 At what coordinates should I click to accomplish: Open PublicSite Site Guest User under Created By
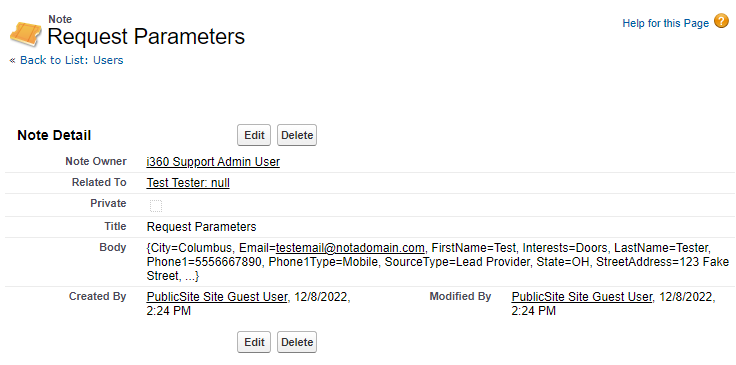[216, 297]
